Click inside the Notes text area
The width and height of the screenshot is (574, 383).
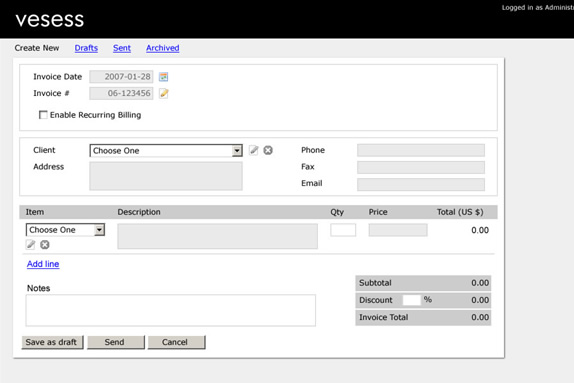click(x=171, y=310)
